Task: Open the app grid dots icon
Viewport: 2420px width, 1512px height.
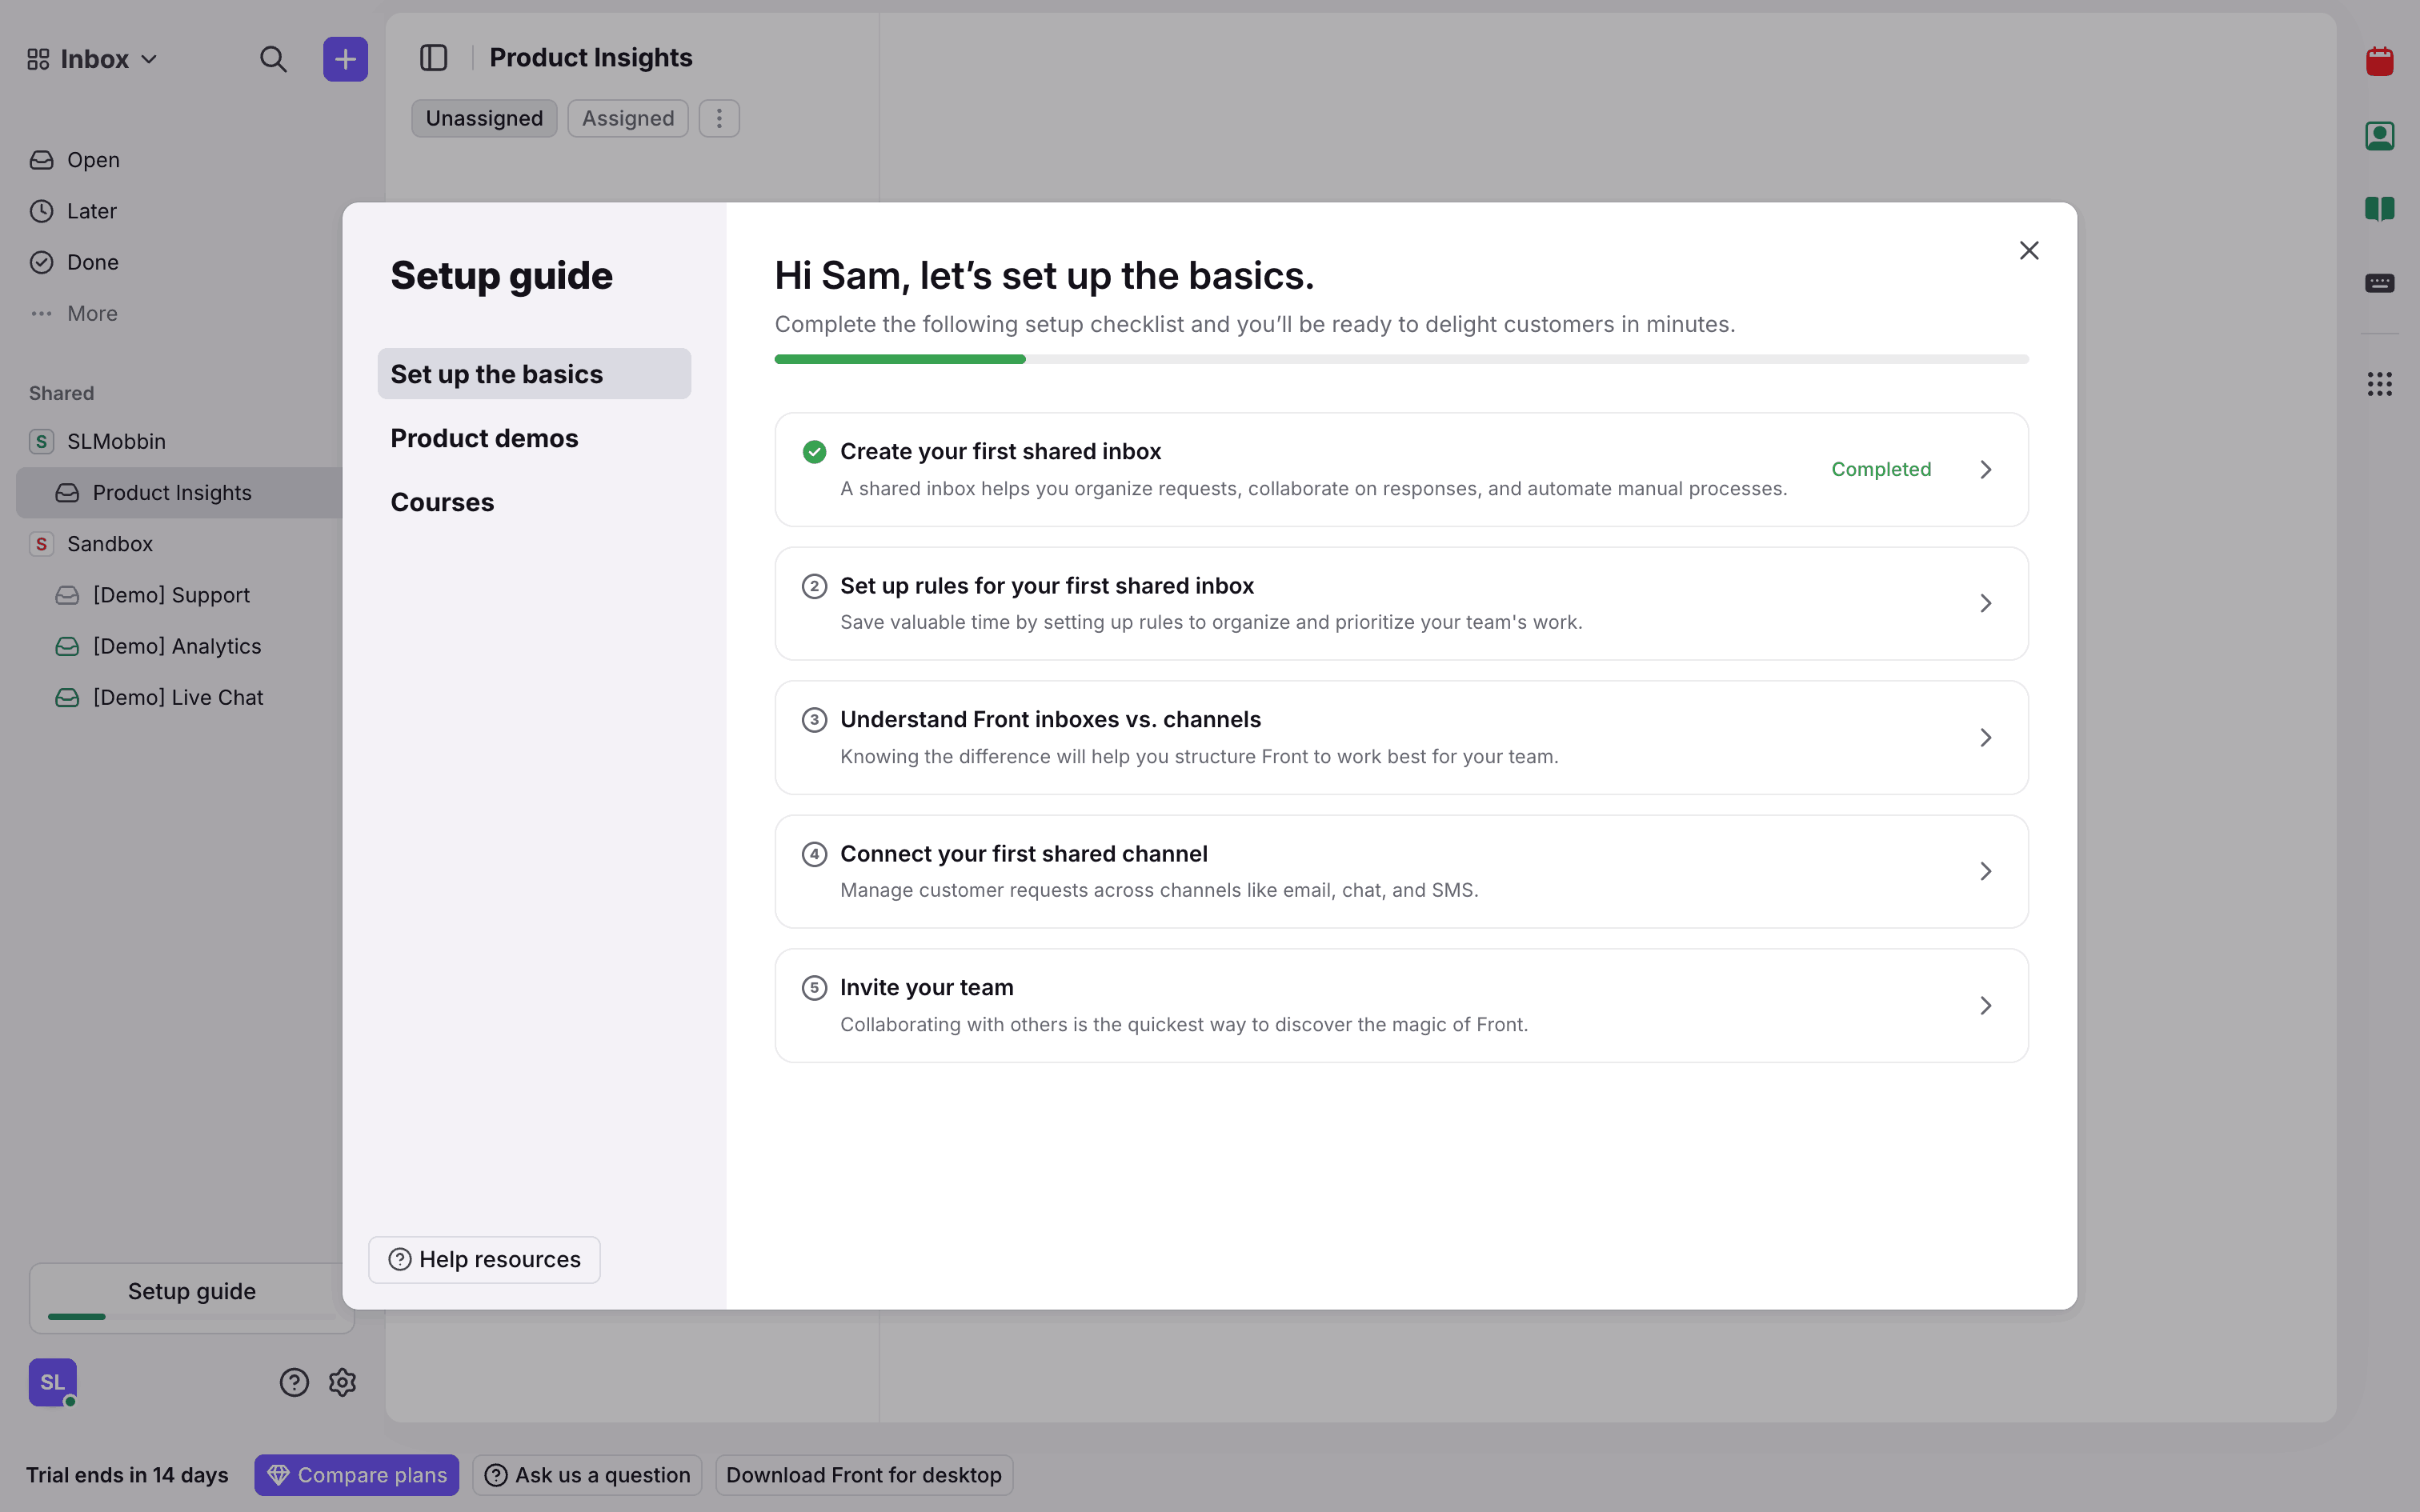Action: [2379, 384]
